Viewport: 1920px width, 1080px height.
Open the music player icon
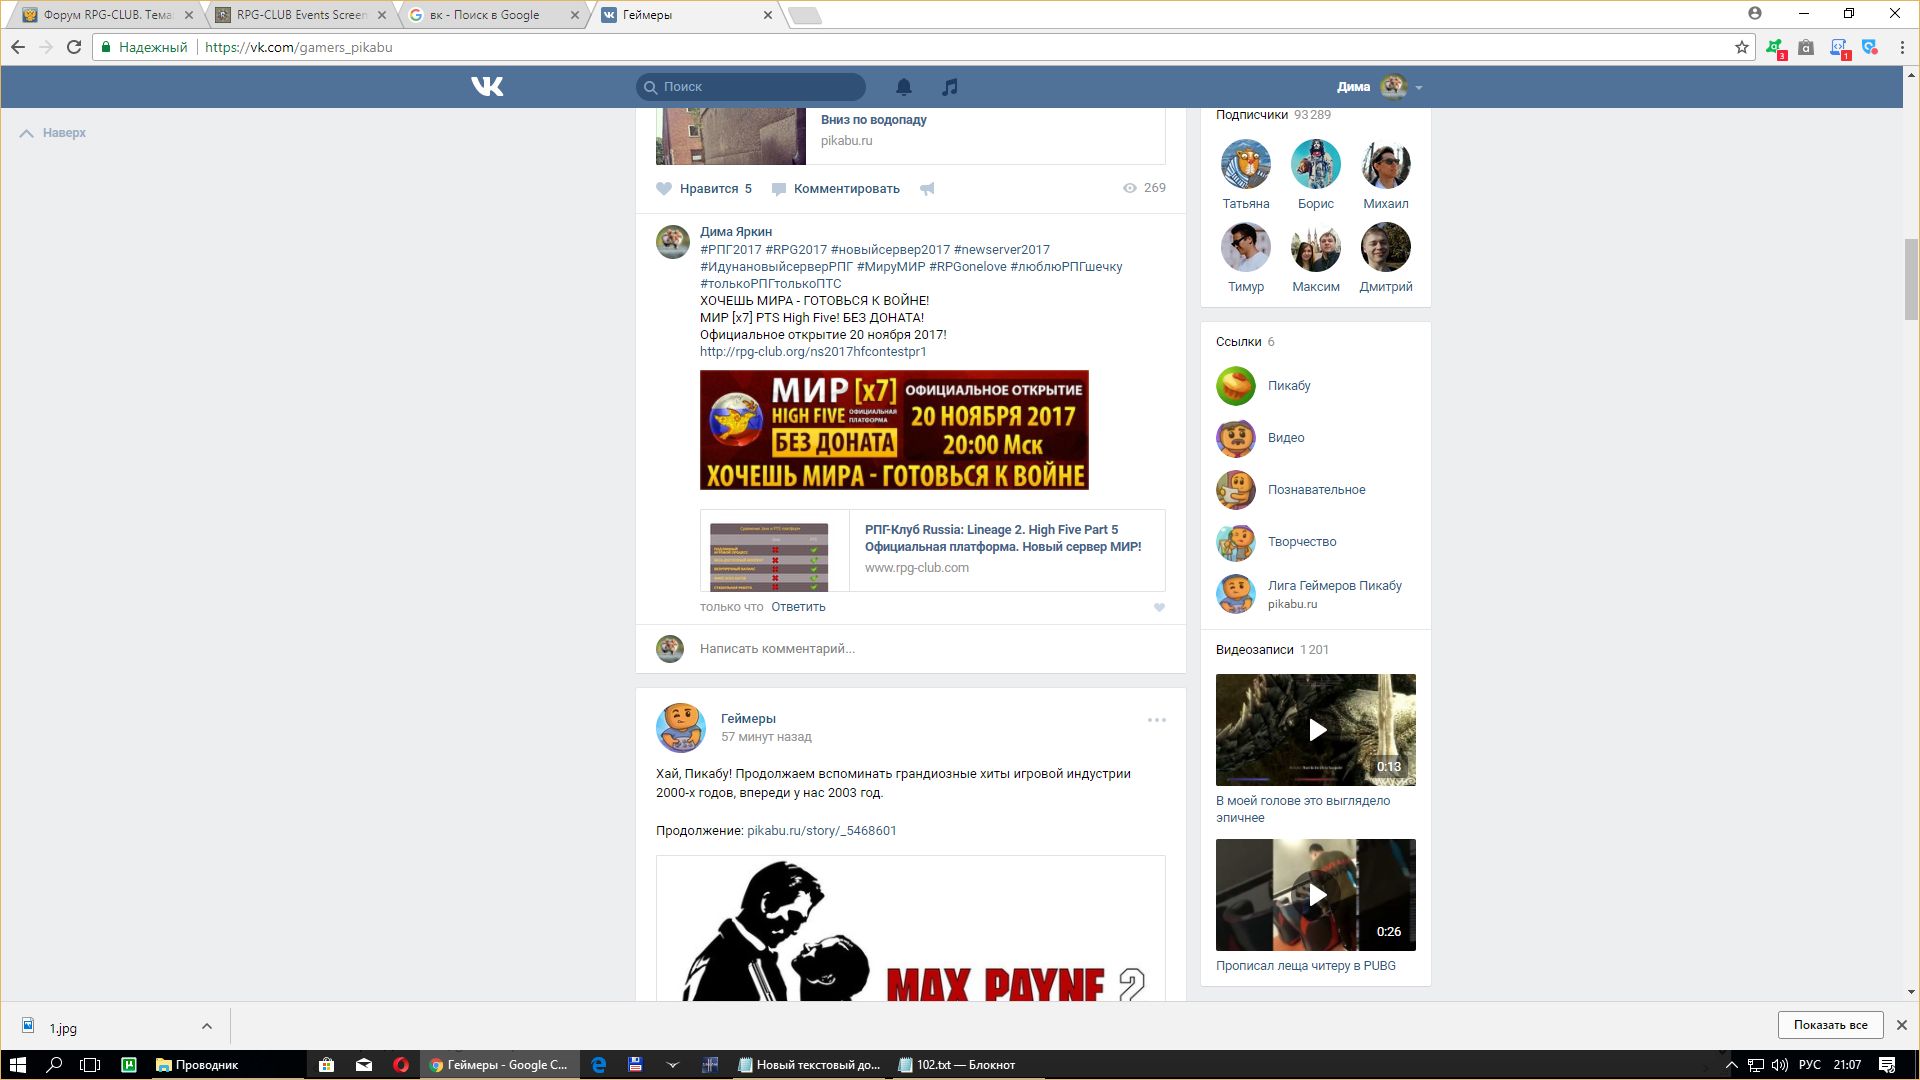[949, 87]
